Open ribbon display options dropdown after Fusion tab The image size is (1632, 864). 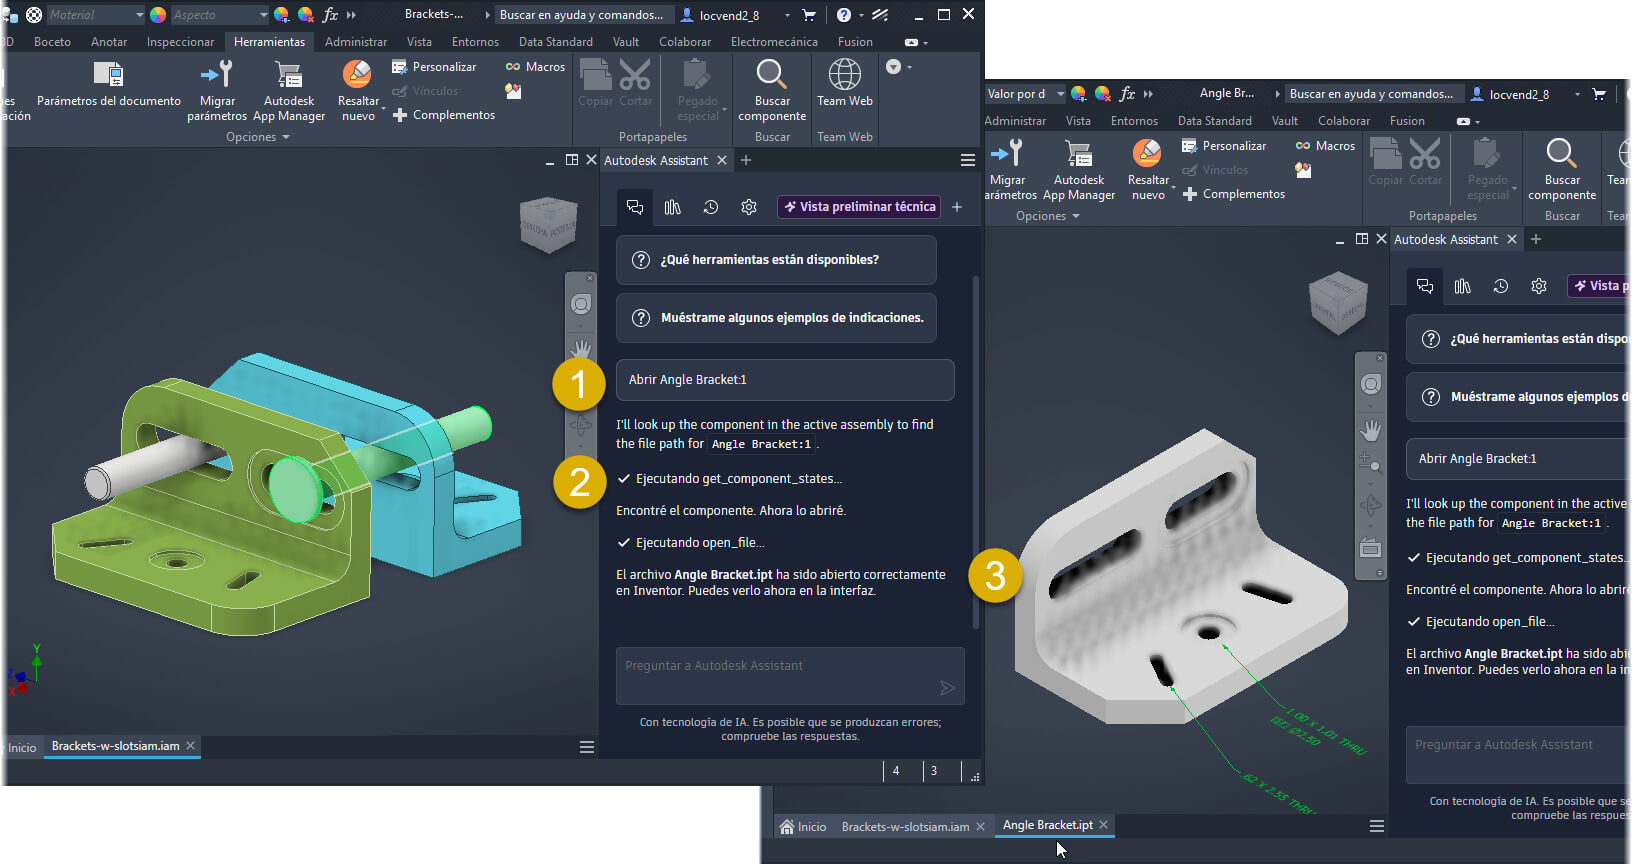(916, 42)
